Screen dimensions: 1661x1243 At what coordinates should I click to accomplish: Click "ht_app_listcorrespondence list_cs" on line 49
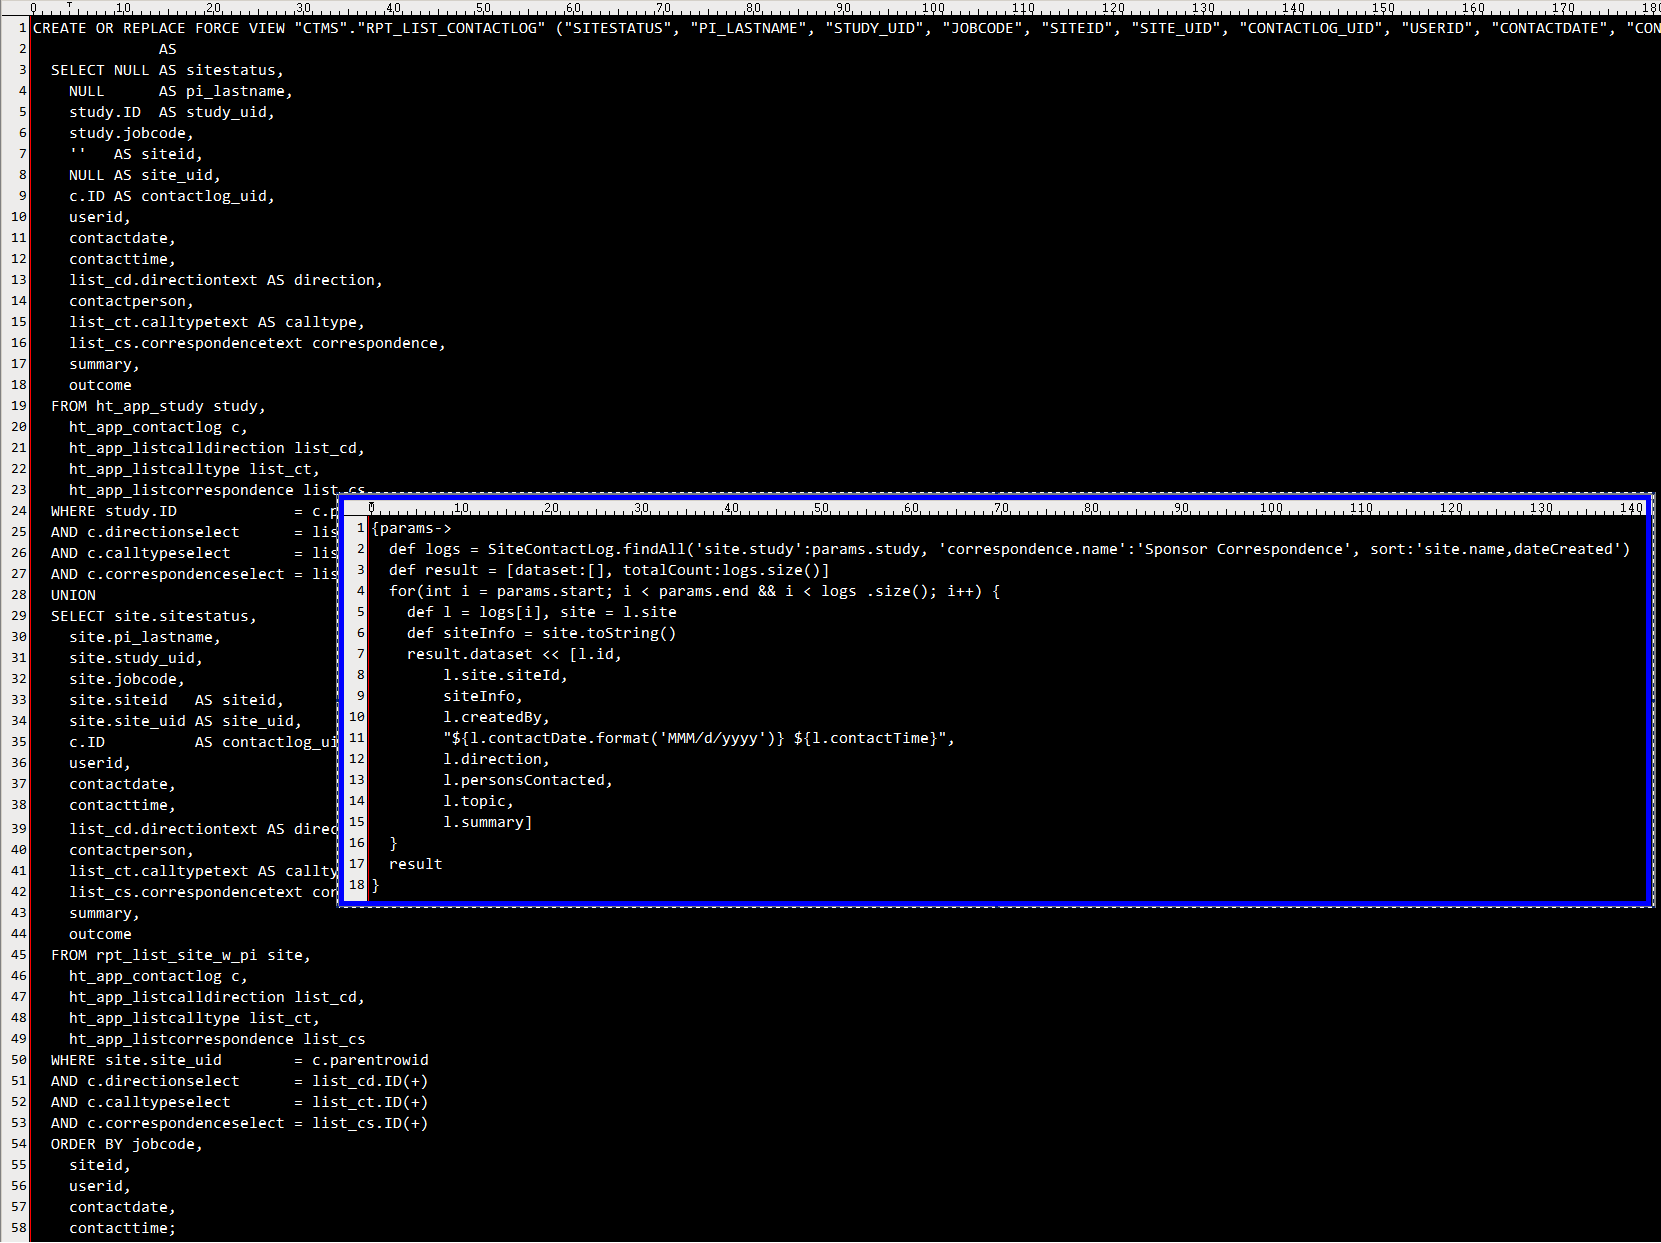(217, 1039)
